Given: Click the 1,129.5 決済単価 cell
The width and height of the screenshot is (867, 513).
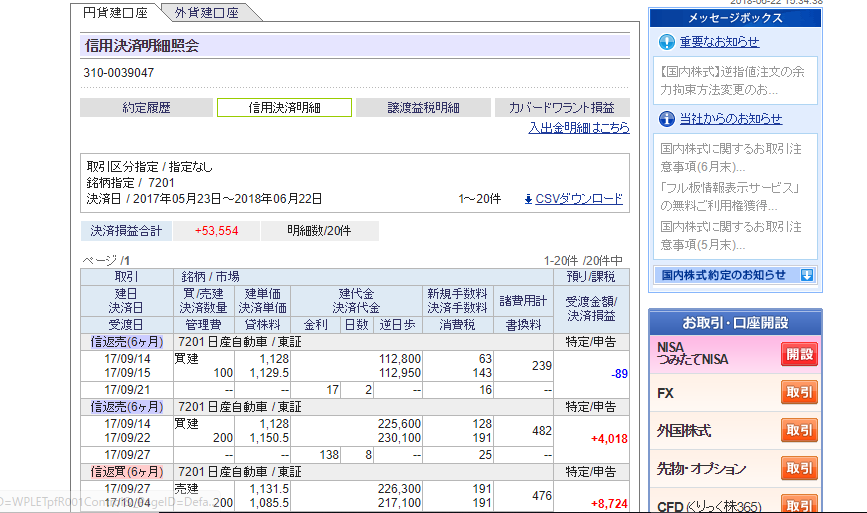Looking at the screenshot, I should 269,373.
